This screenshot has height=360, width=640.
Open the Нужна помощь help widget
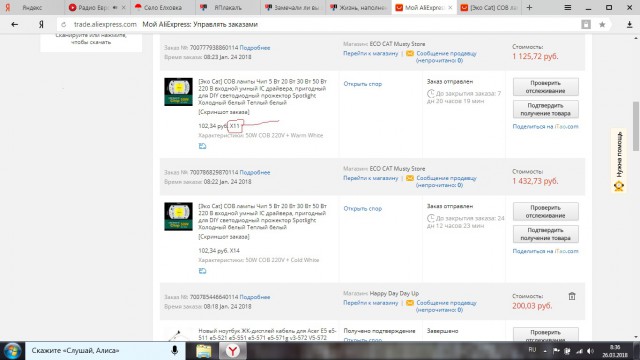pyautogui.click(x=619, y=161)
